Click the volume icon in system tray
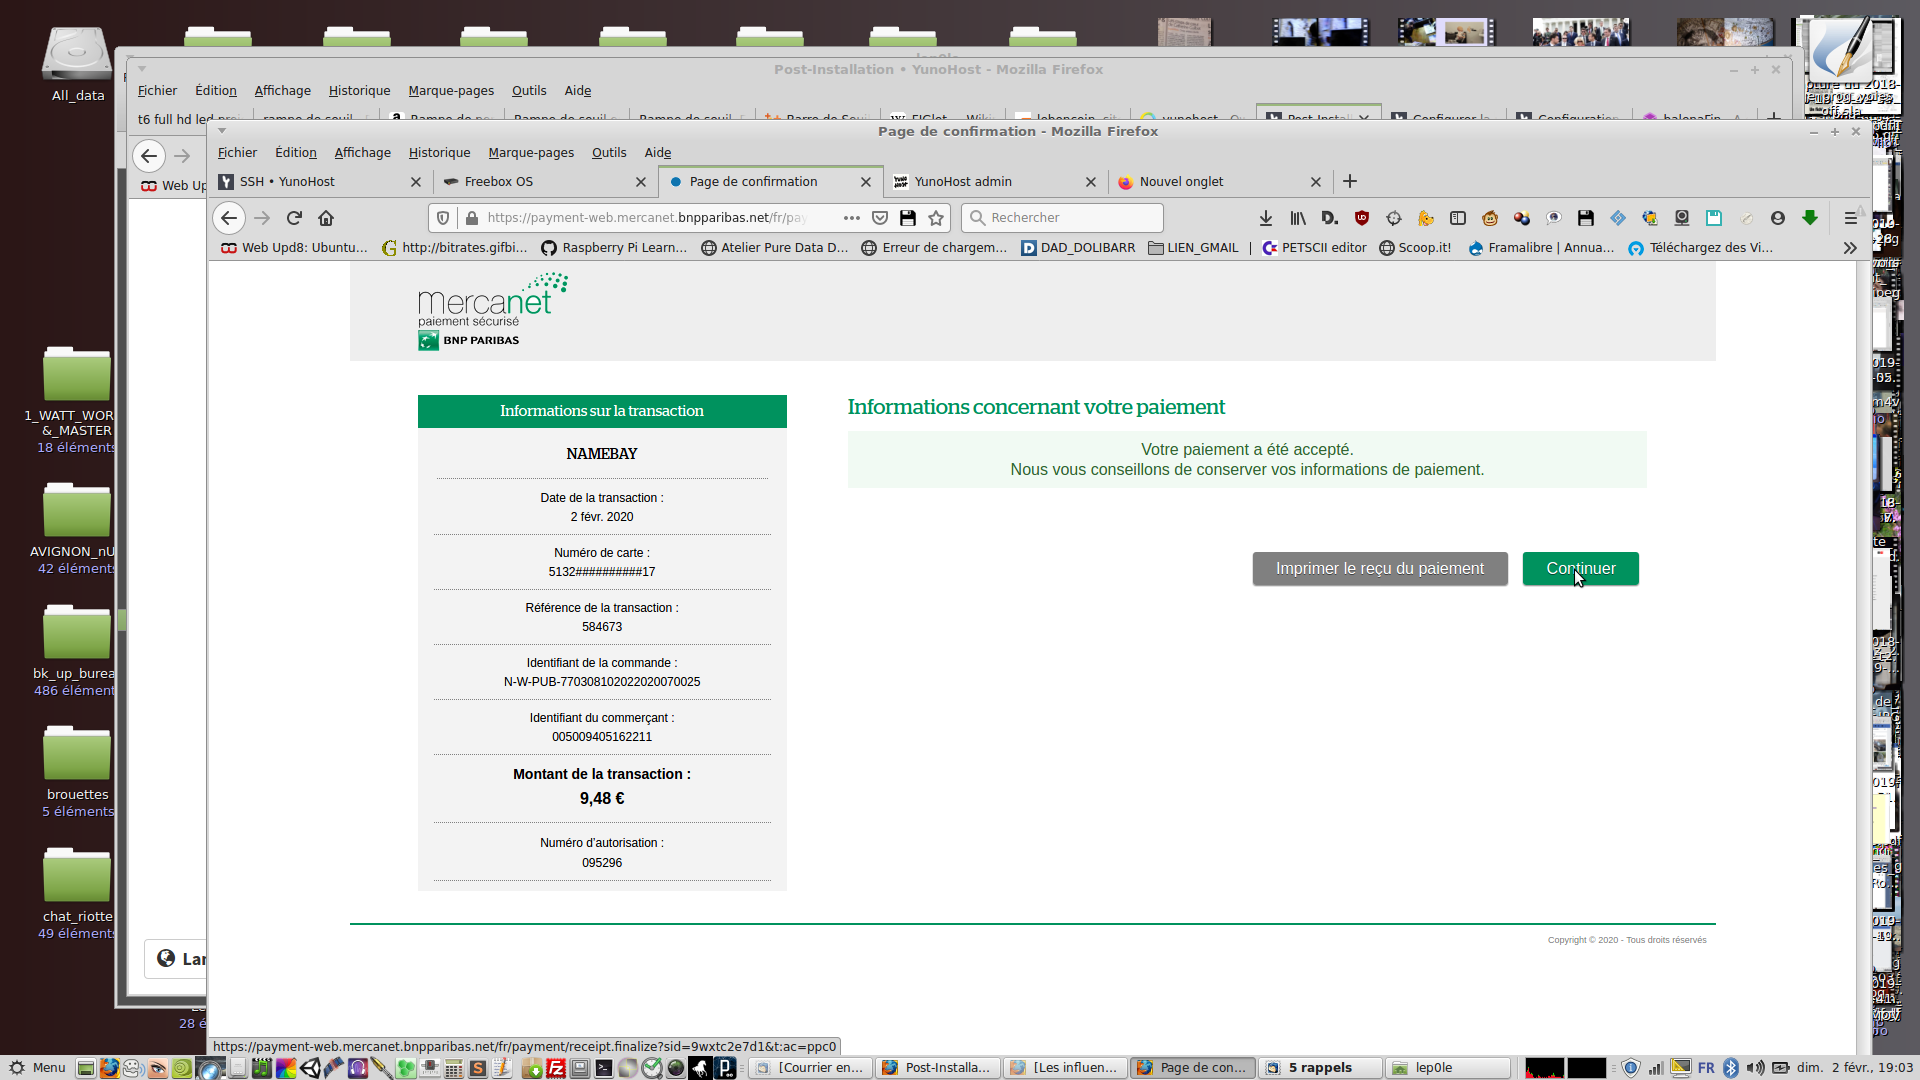Screen dimensions: 1920x1080 [1755, 1068]
